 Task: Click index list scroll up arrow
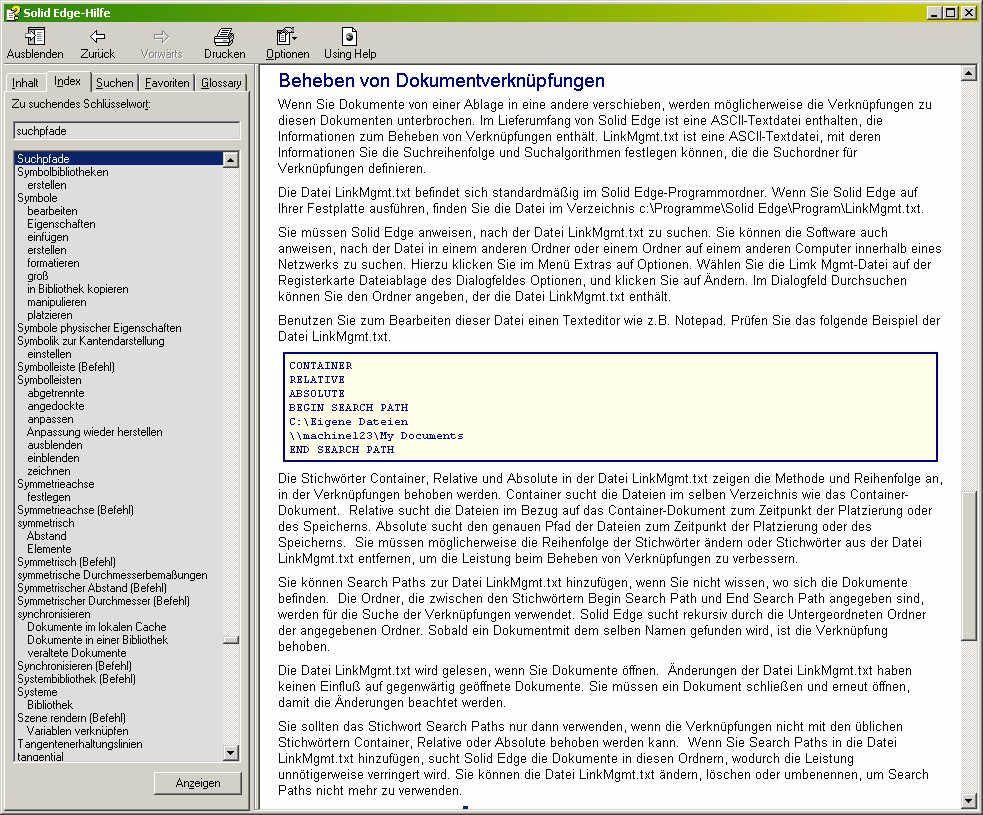pyautogui.click(x=231, y=160)
